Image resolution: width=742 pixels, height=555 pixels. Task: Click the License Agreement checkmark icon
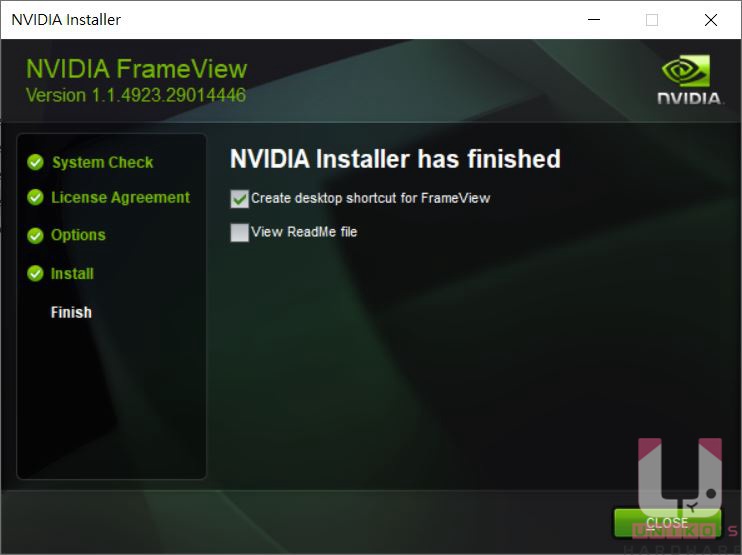(x=35, y=197)
